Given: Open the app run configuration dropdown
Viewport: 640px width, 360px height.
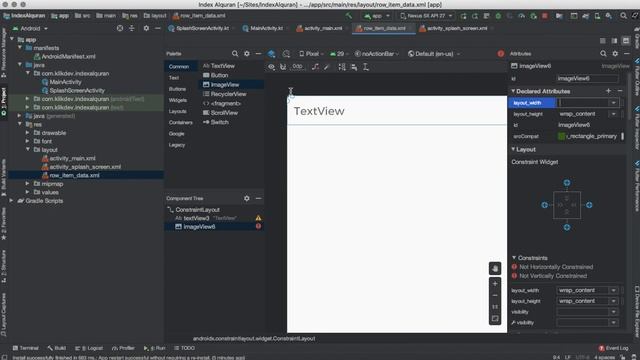Looking at the screenshot, I should 377,16.
